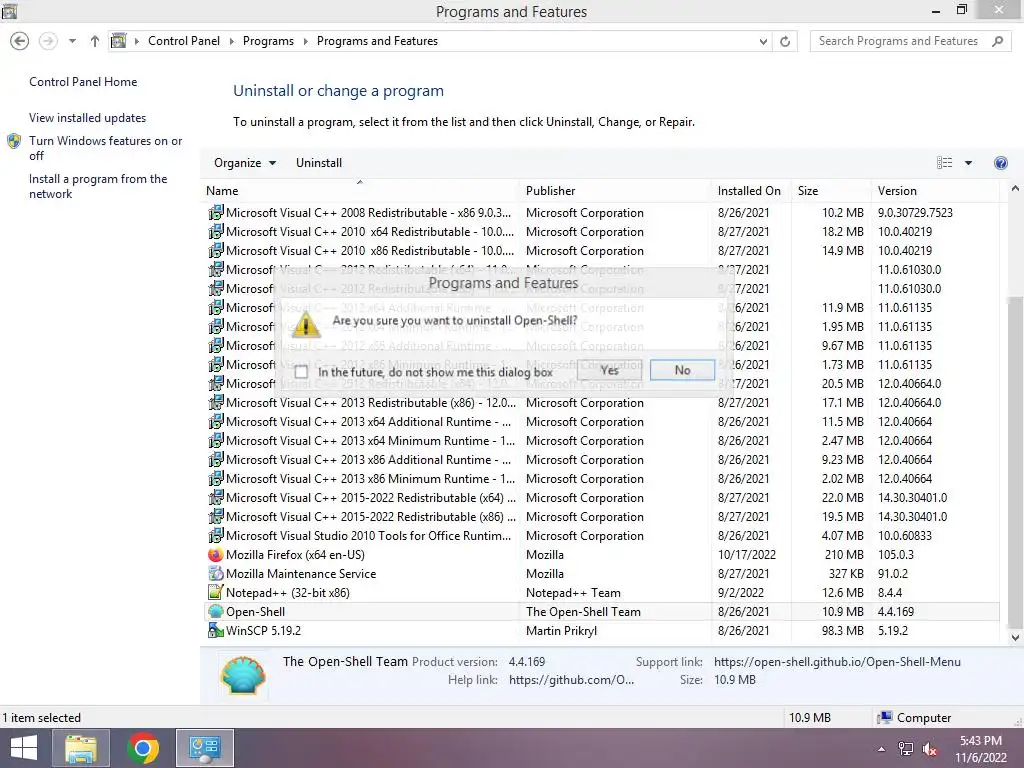Click Control Panel taskbar button
This screenshot has width=1024, height=768.
[x=204, y=748]
